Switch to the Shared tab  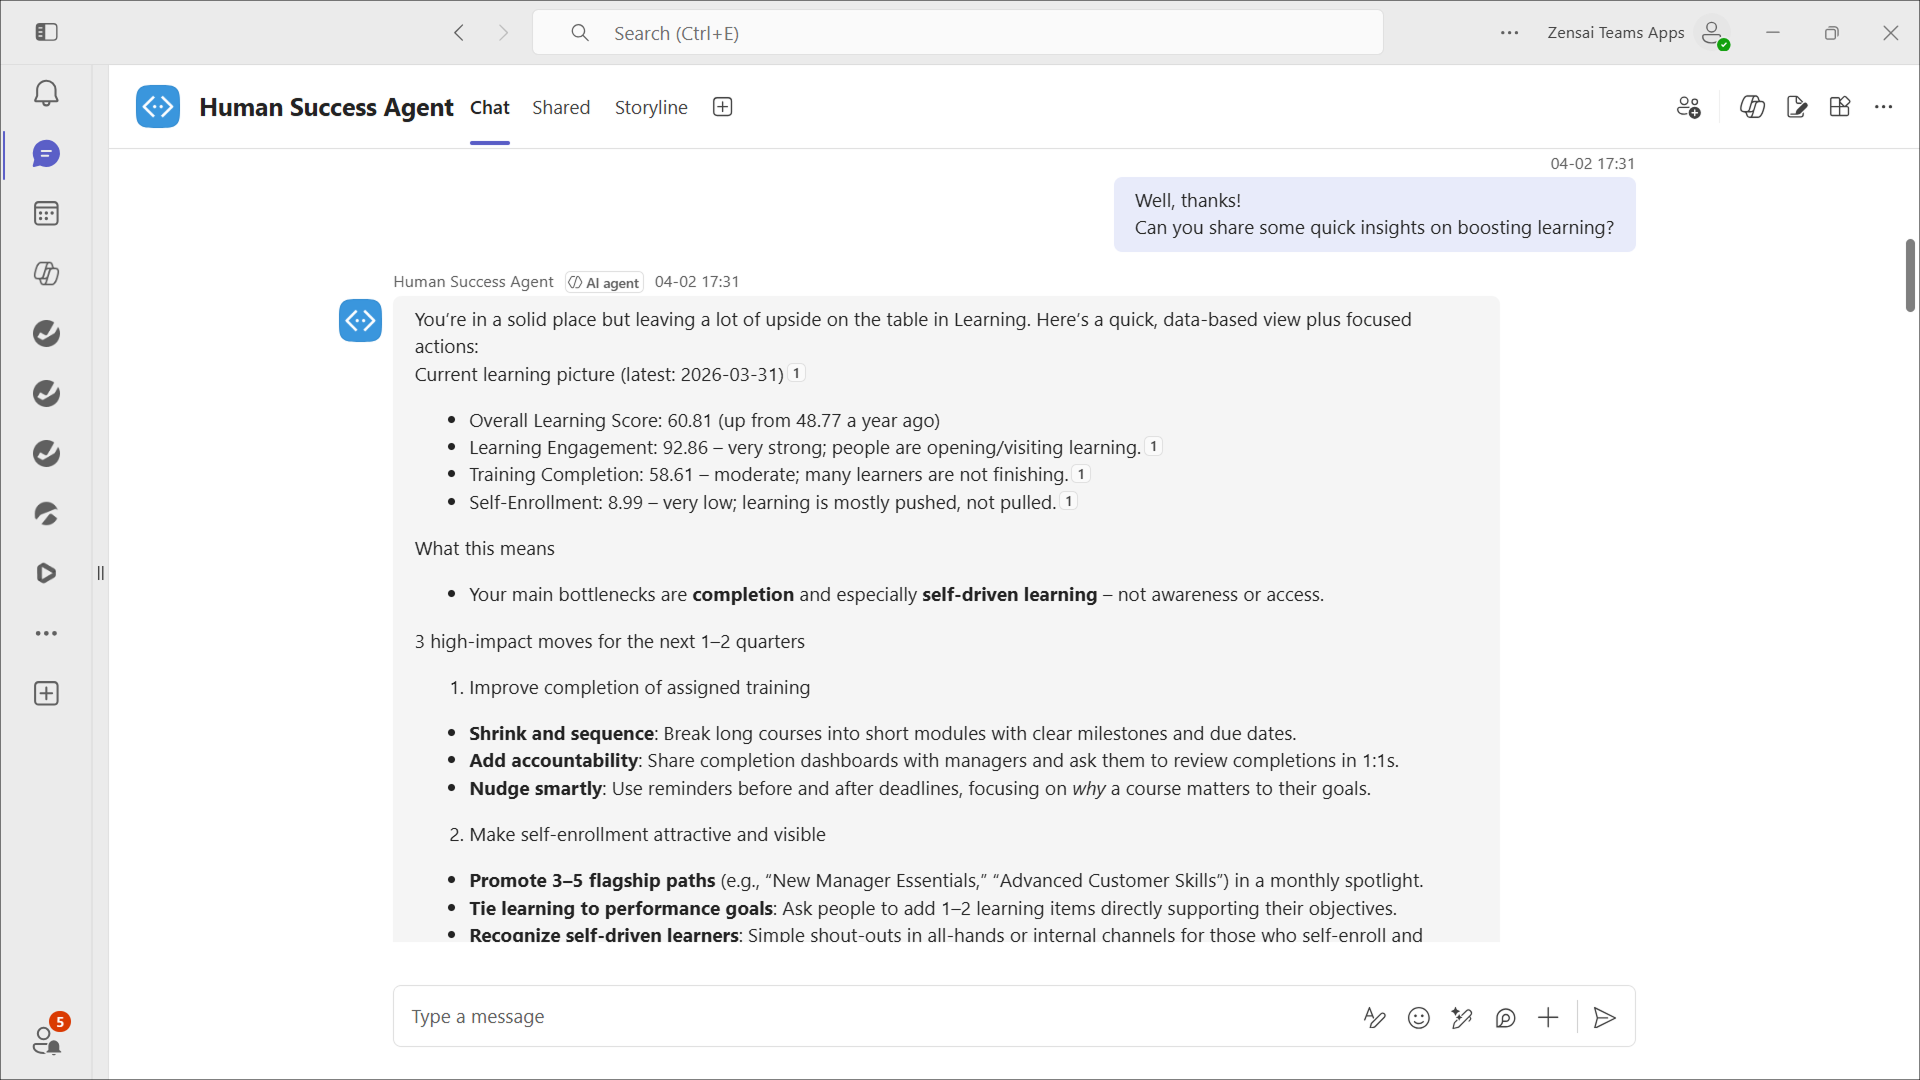pos(560,107)
